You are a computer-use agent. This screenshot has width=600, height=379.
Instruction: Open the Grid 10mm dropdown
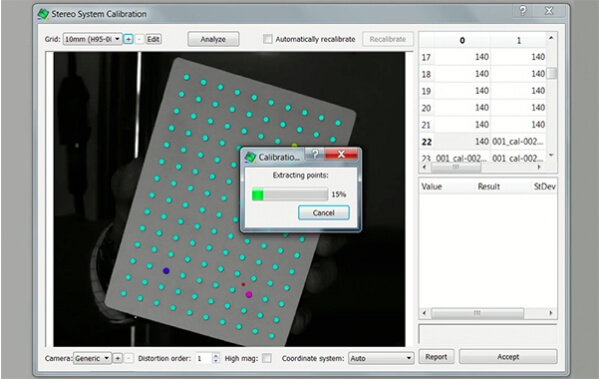(93, 39)
